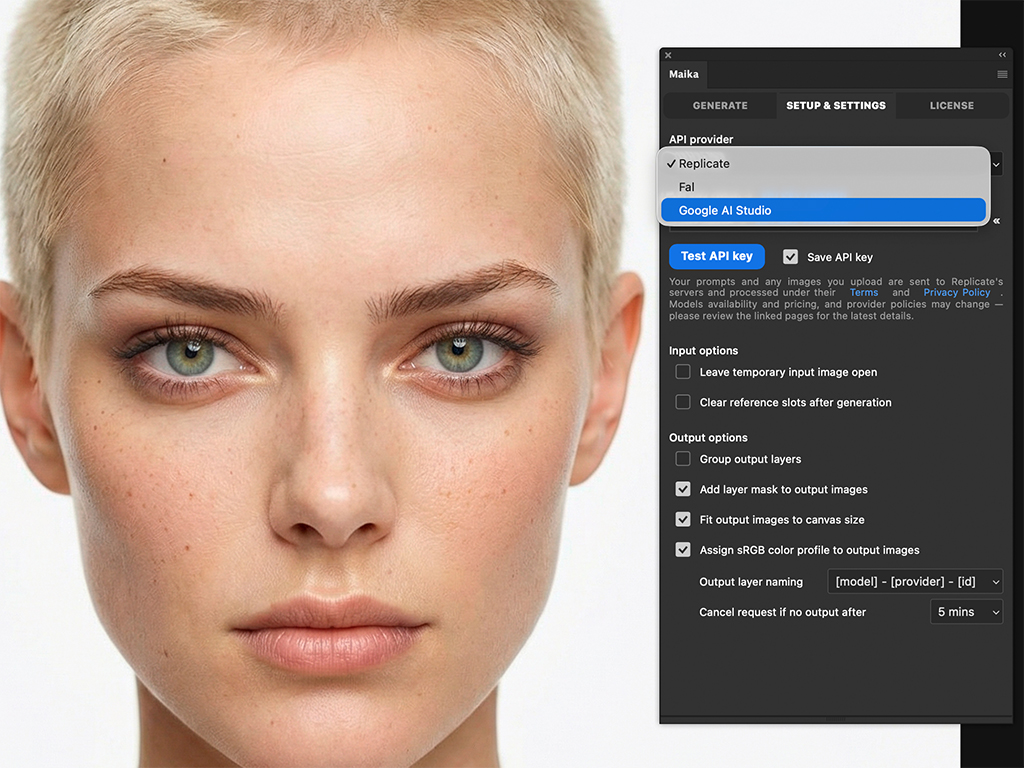
Task: Disable Add layer mask to output images
Action: click(x=682, y=489)
